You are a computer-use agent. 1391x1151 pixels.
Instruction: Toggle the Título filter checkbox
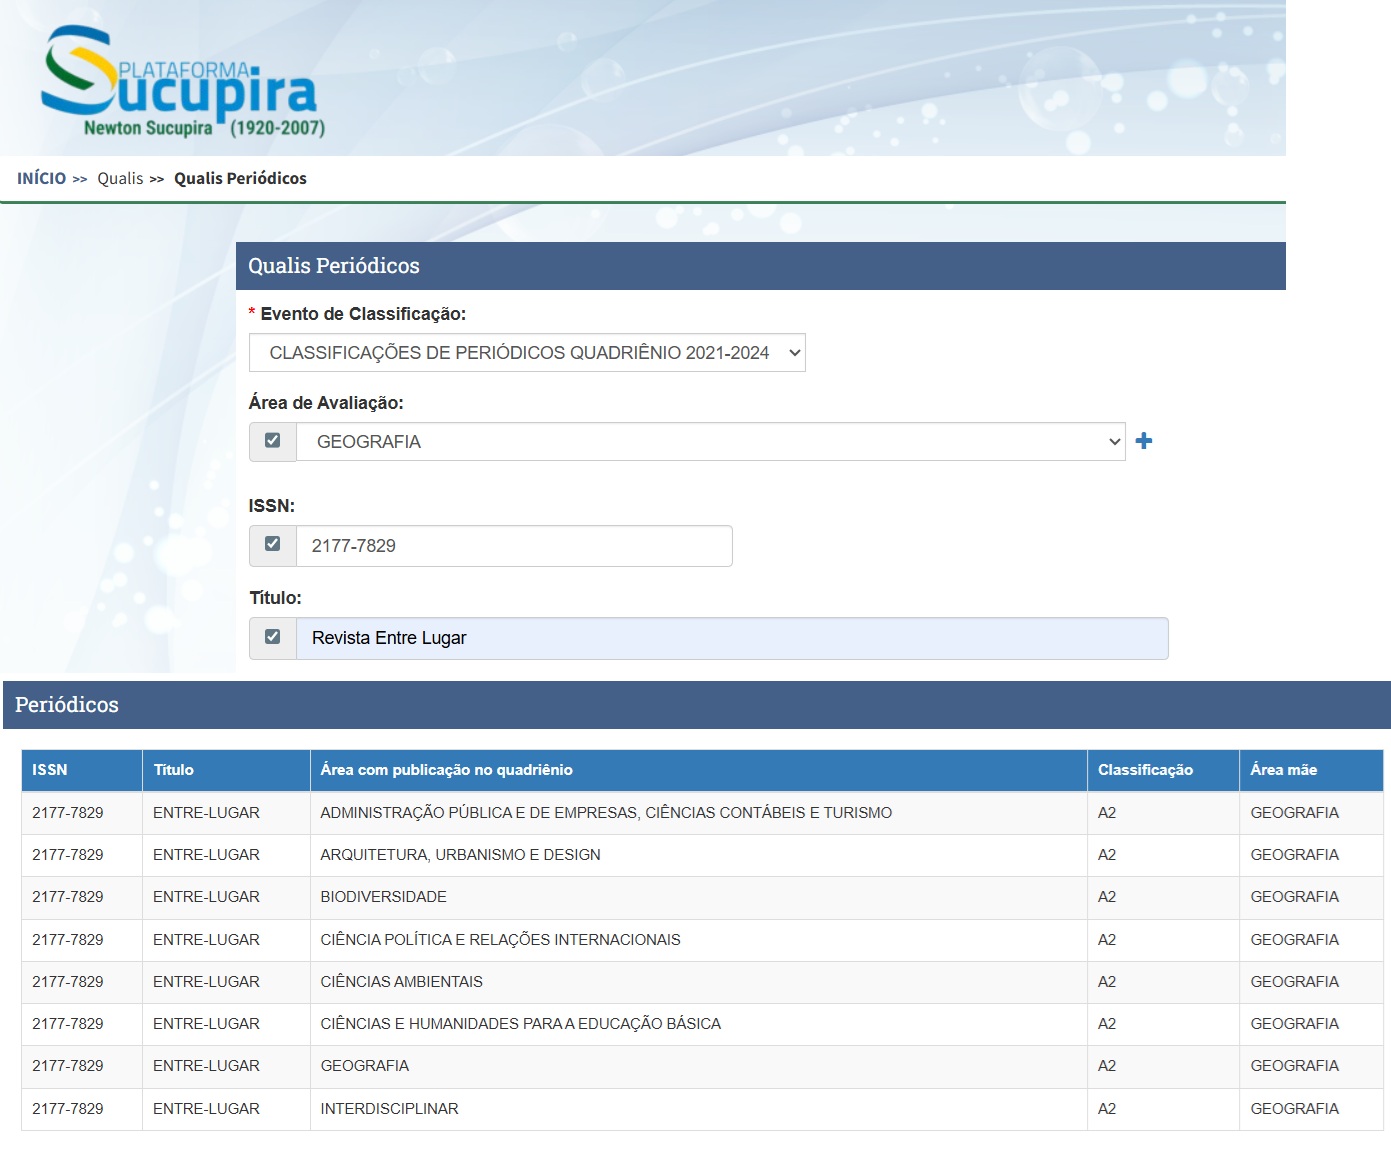click(272, 637)
